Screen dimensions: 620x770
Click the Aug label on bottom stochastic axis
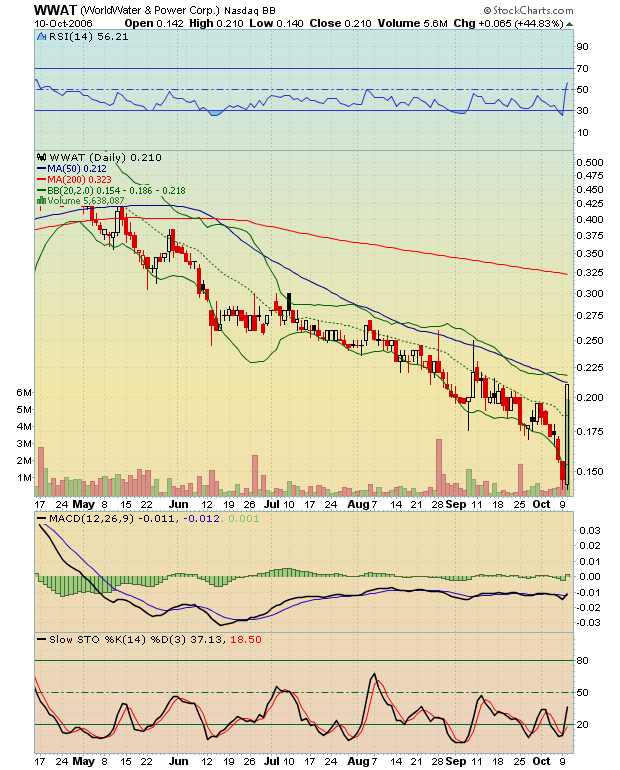click(x=358, y=761)
